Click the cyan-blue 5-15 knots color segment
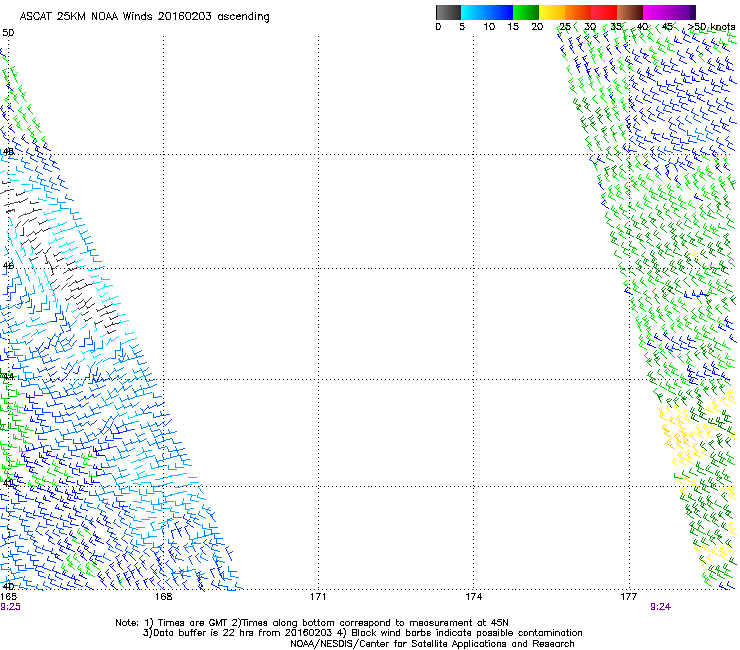The height and width of the screenshot is (650, 740). (x=487, y=12)
